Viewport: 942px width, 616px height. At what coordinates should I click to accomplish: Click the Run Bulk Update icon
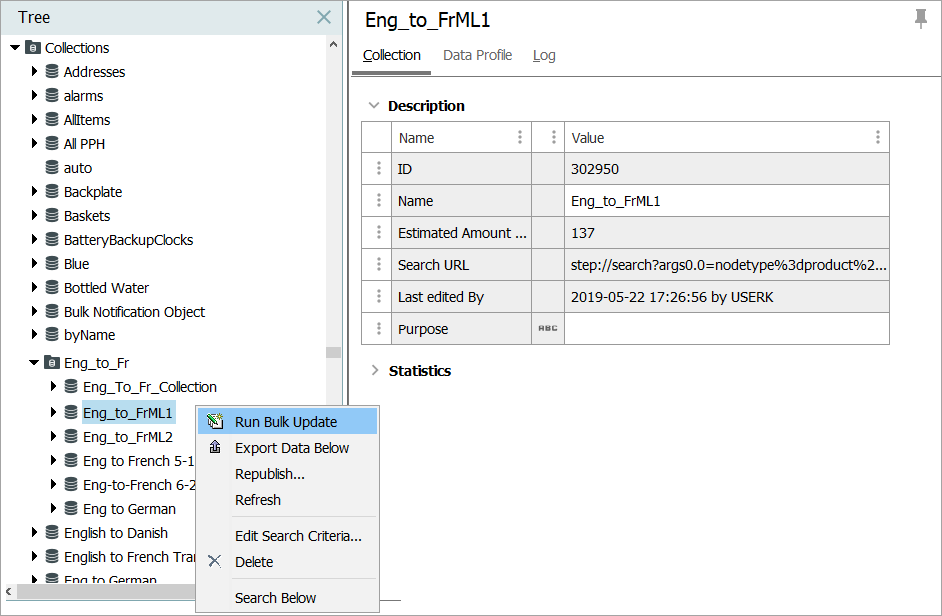[214, 422]
